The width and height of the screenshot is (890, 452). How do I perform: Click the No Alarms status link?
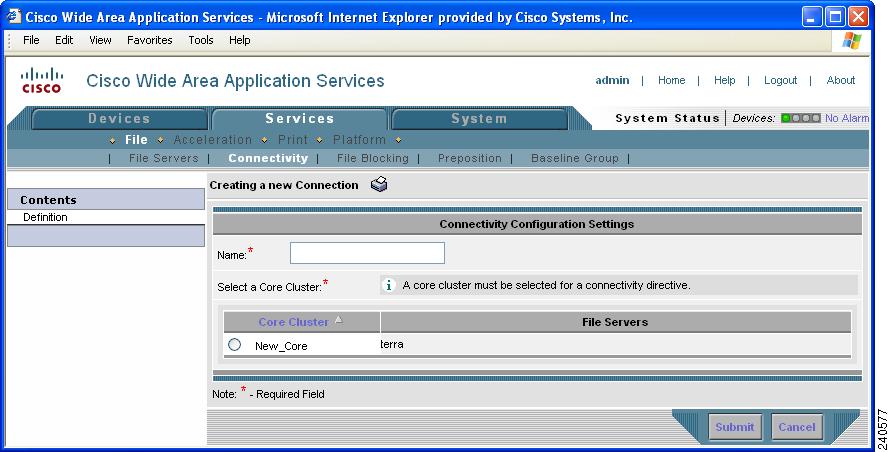pyautogui.click(x=846, y=118)
